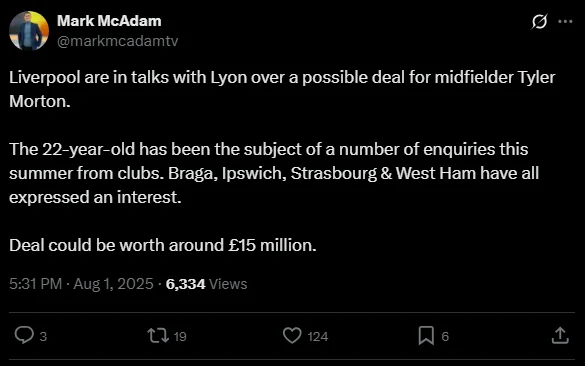This screenshot has height=366, width=585.
Task: Click the repost count 19
Action: click(180, 337)
